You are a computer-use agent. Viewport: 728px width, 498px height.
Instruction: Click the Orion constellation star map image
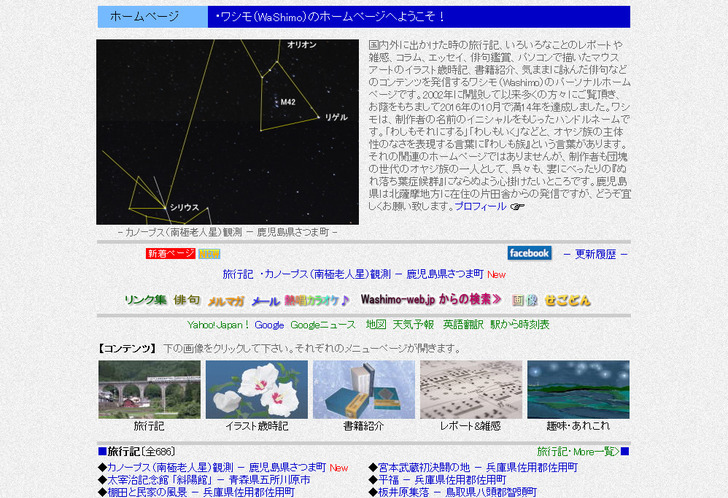pos(227,132)
